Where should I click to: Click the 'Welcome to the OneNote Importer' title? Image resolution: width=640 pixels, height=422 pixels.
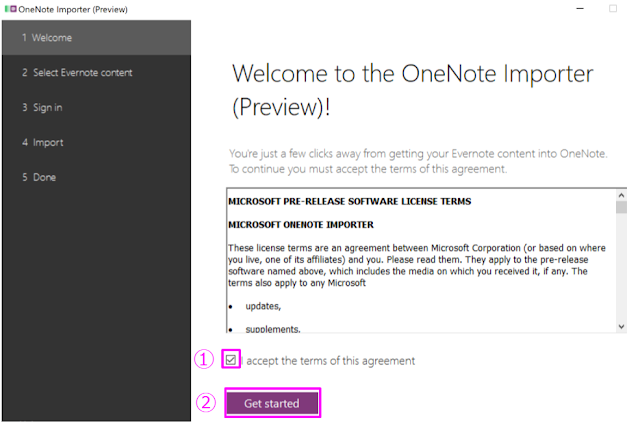412,90
